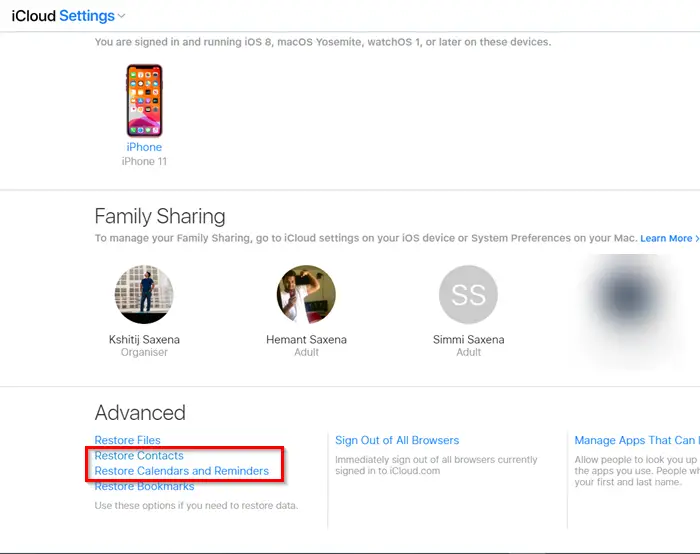700x554 pixels.
Task: Choose Restore Bookmarks
Action: 144,486
